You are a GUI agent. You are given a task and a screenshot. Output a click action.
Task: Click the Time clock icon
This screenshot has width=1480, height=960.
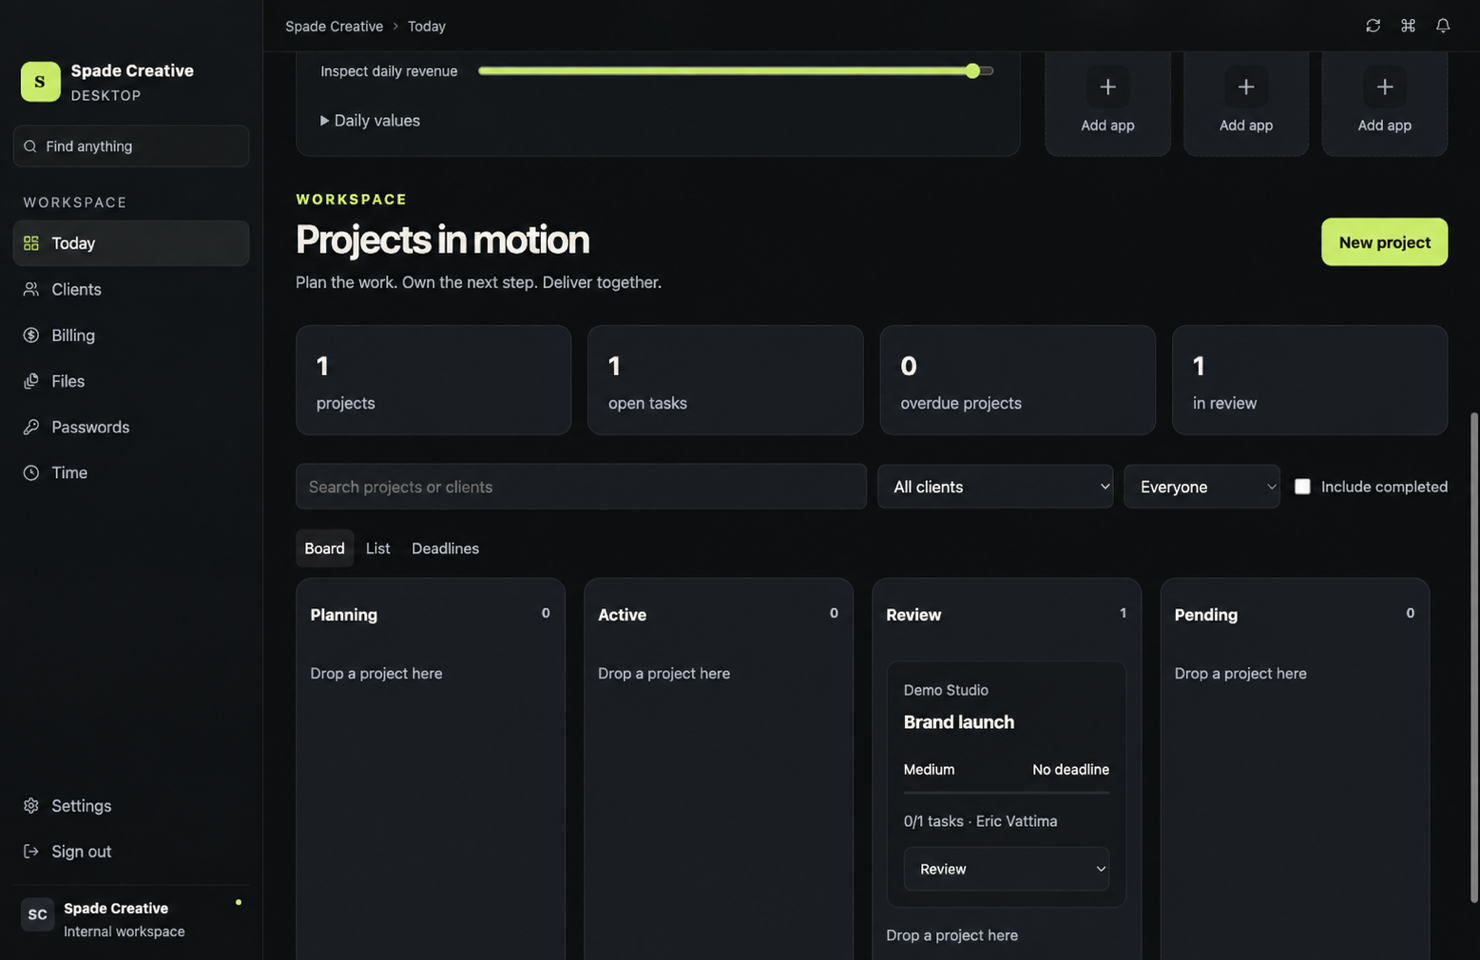[x=31, y=473]
